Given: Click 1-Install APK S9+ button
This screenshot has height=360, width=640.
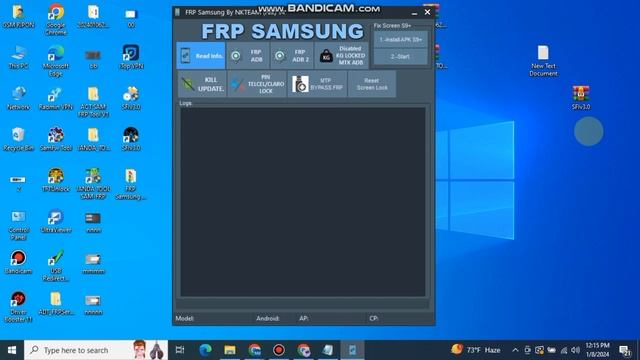Looking at the screenshot, I should point(401,40).
